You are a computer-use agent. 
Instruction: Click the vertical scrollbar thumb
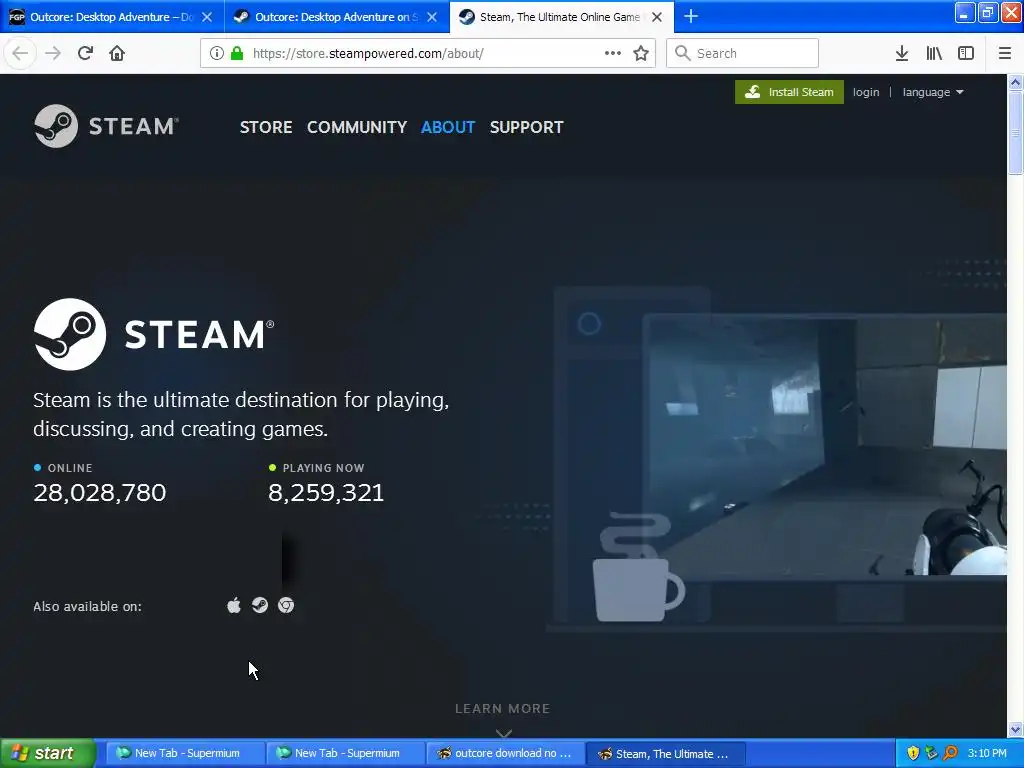click(1015, 133)
